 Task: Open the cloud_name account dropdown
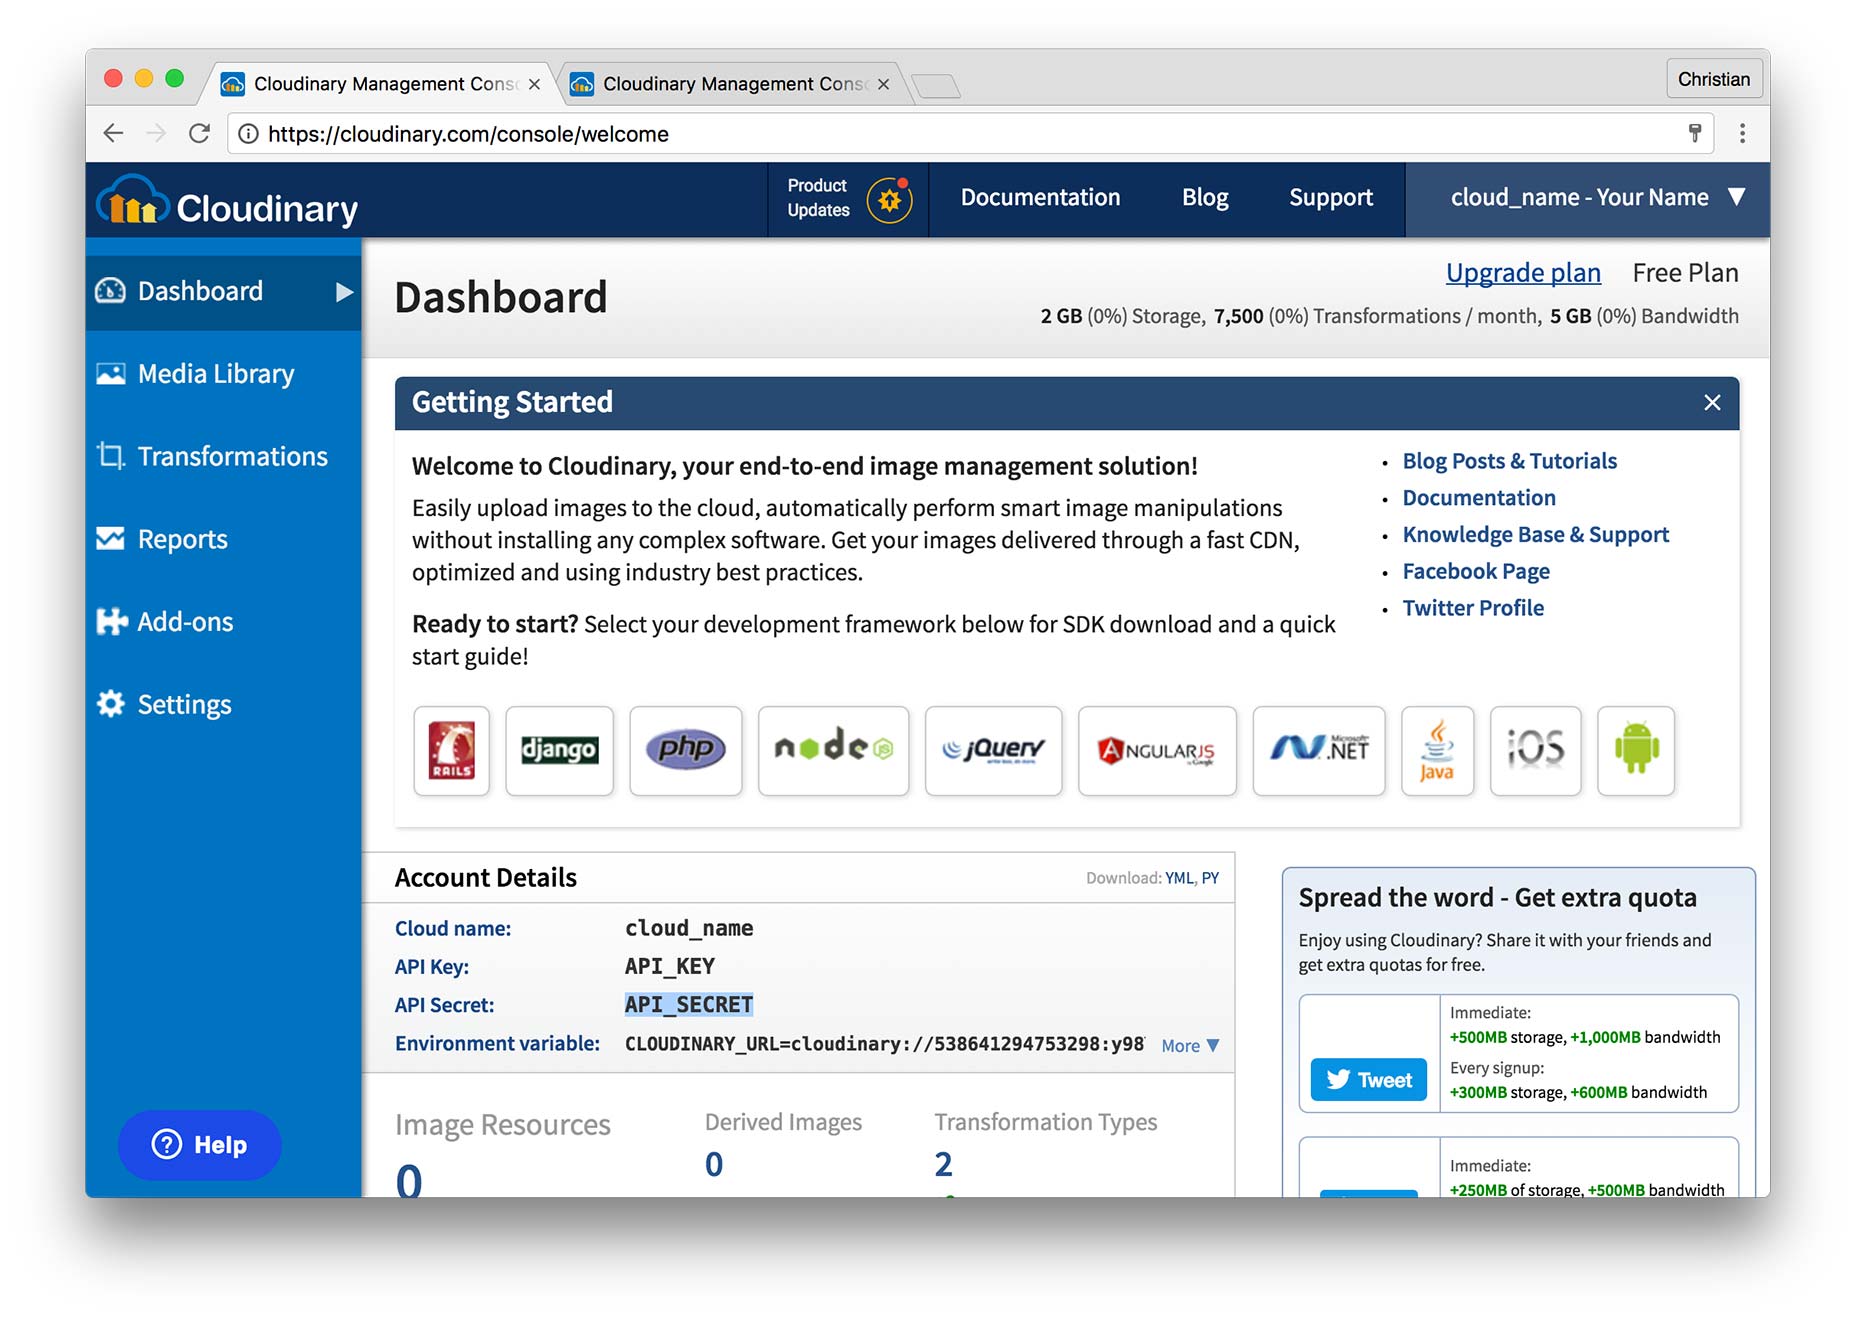click(1588, 198)
